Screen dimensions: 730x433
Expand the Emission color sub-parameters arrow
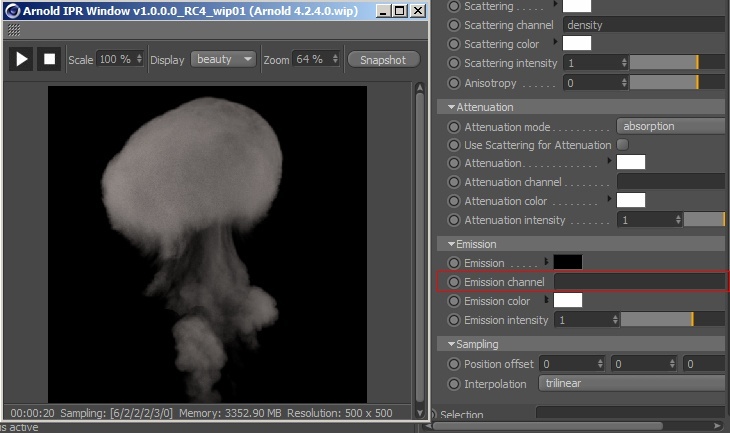click(x=547, y=300)
